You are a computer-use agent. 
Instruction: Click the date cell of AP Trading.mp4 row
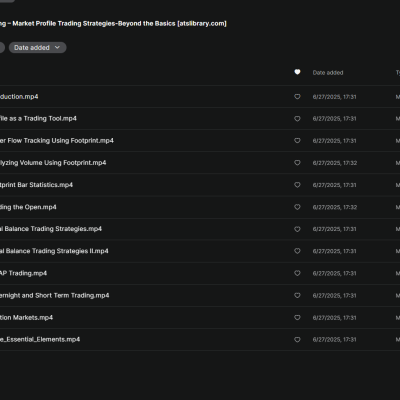pyautogui.click(x=334, y=273)
